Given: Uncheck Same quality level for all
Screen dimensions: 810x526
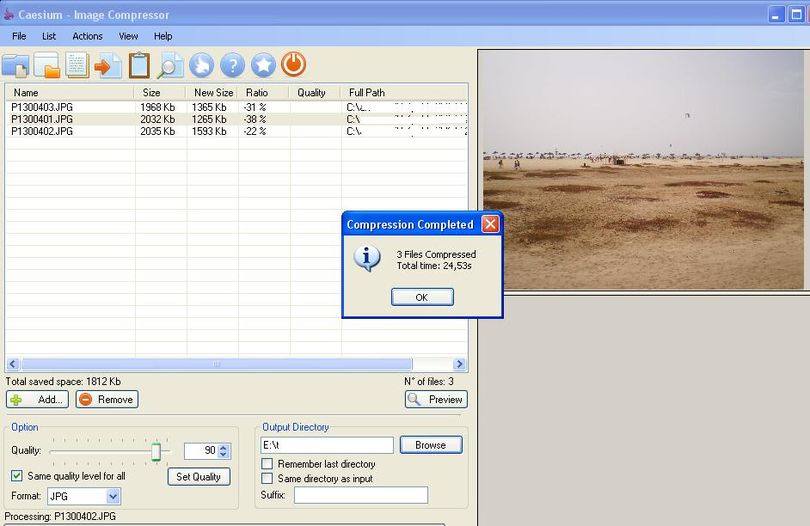Looking at the screenshot, I should (x=17, y=475).
